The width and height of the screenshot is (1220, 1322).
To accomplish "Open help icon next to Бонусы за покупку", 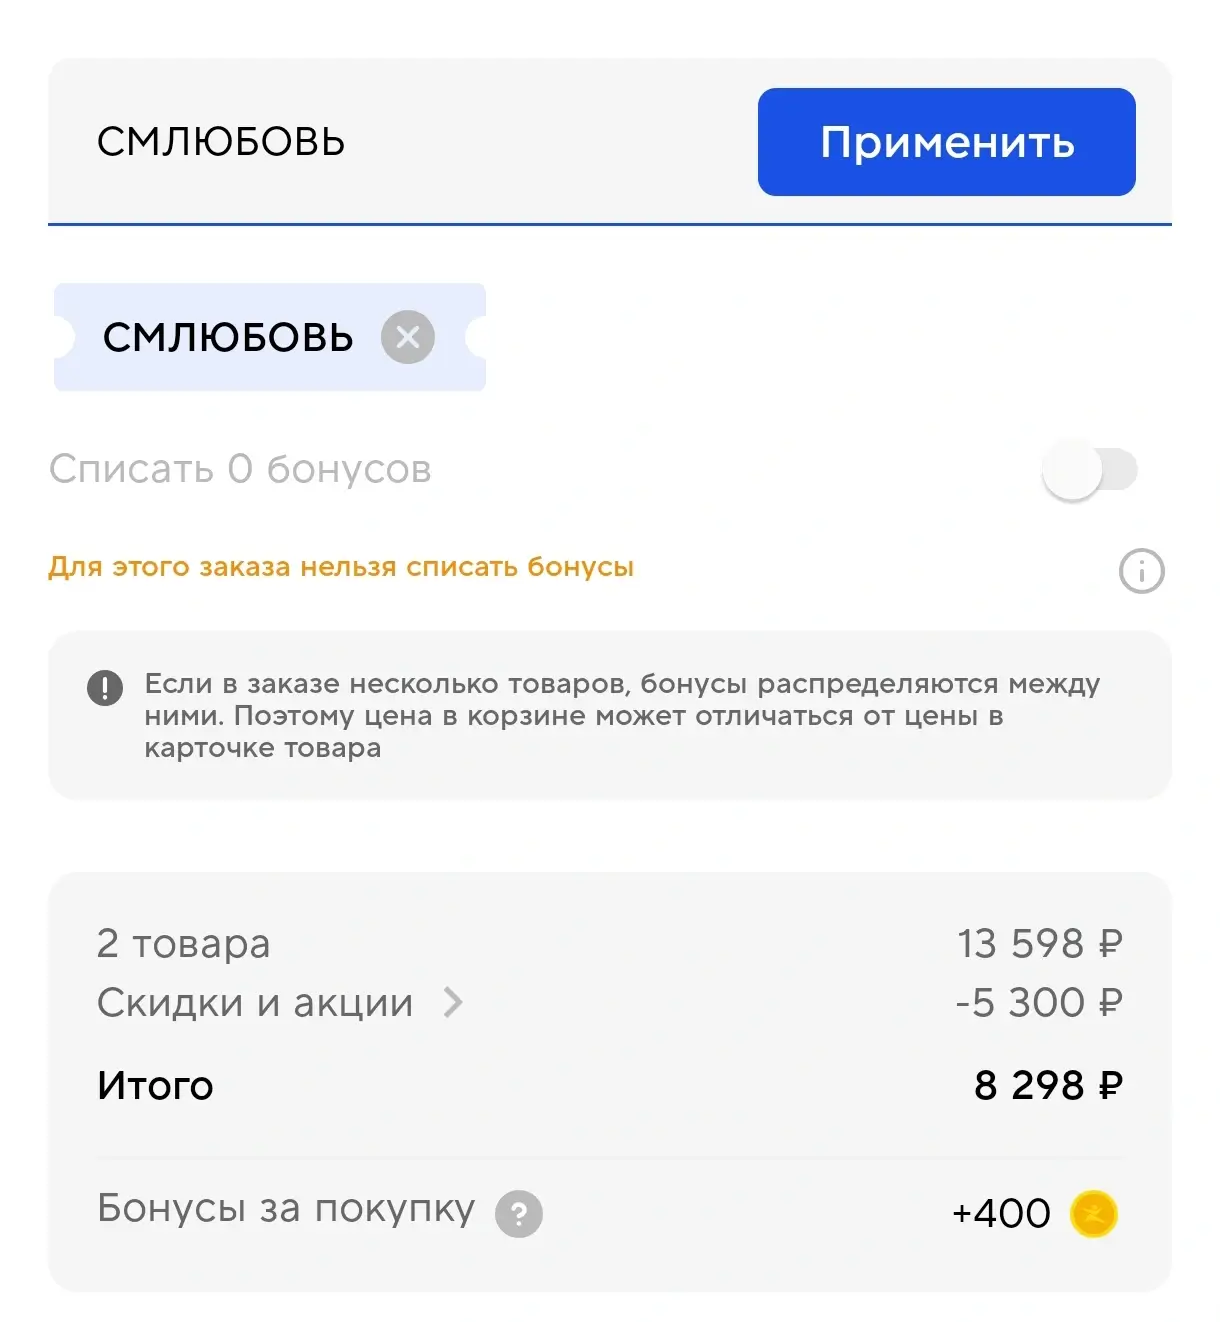I will coord(519,1214).
